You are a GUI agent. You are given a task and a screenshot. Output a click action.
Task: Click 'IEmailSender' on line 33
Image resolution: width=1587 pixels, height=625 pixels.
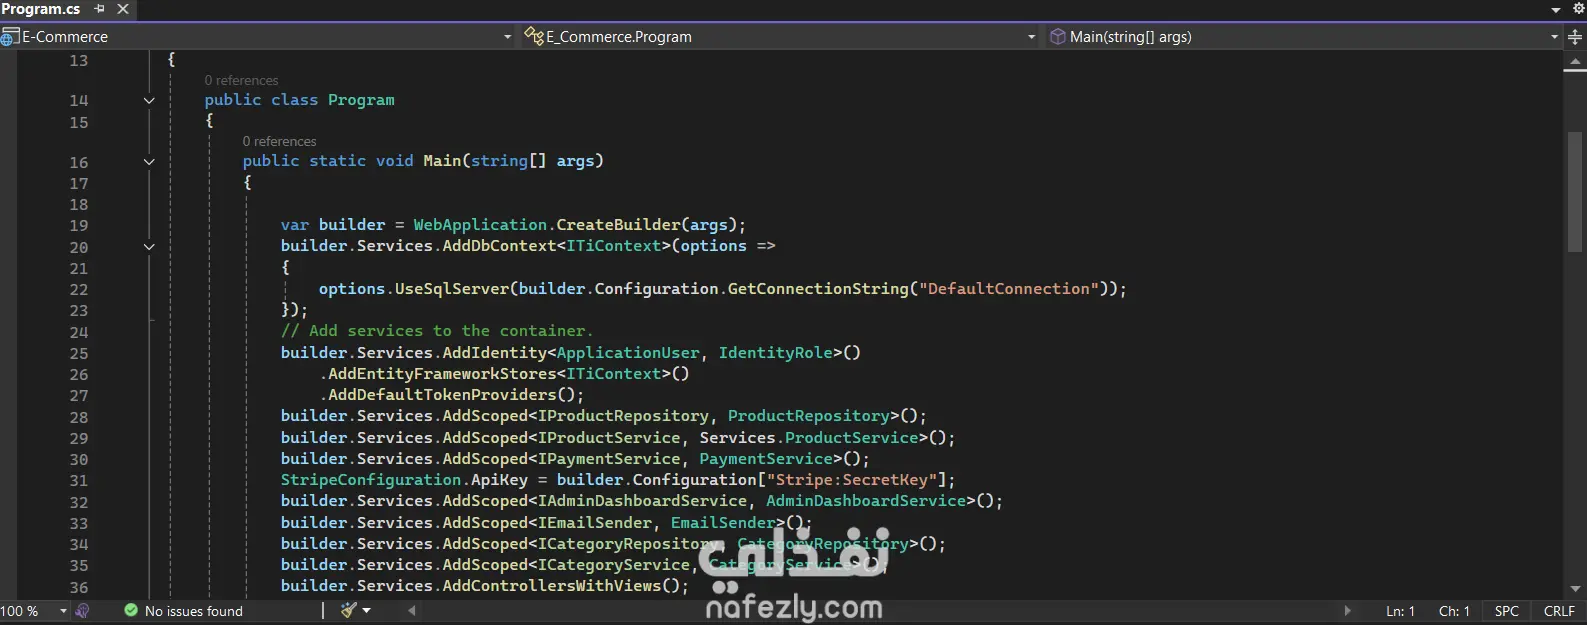tap(595, 523)
